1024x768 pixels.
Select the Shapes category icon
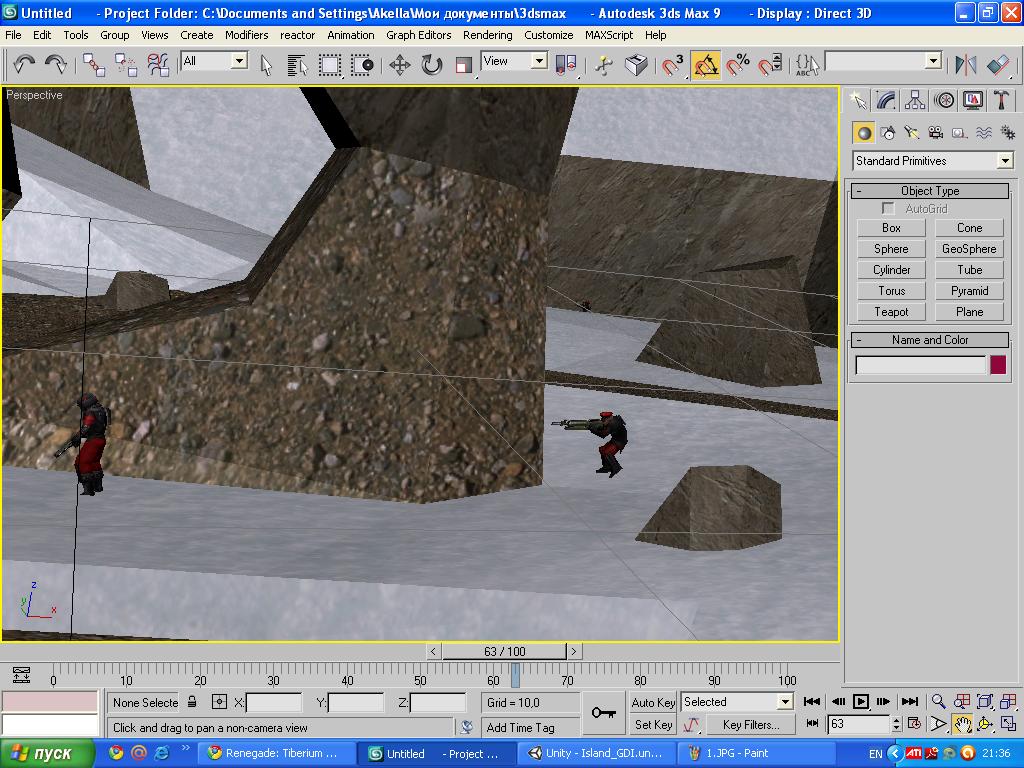(x=888, y=133)
